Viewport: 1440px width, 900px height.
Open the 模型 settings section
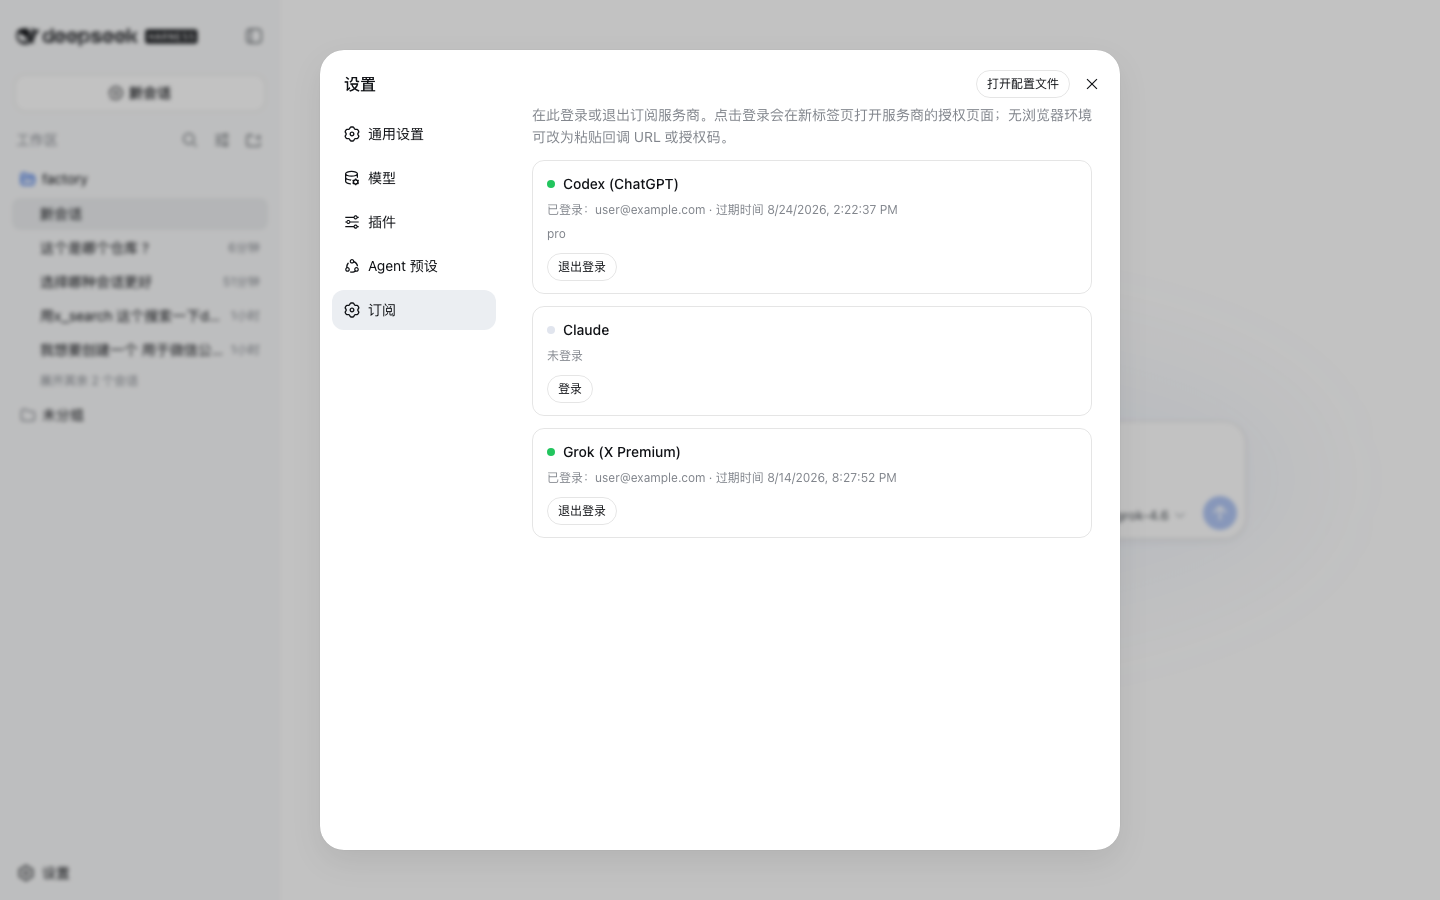click(x=414, y=178)
